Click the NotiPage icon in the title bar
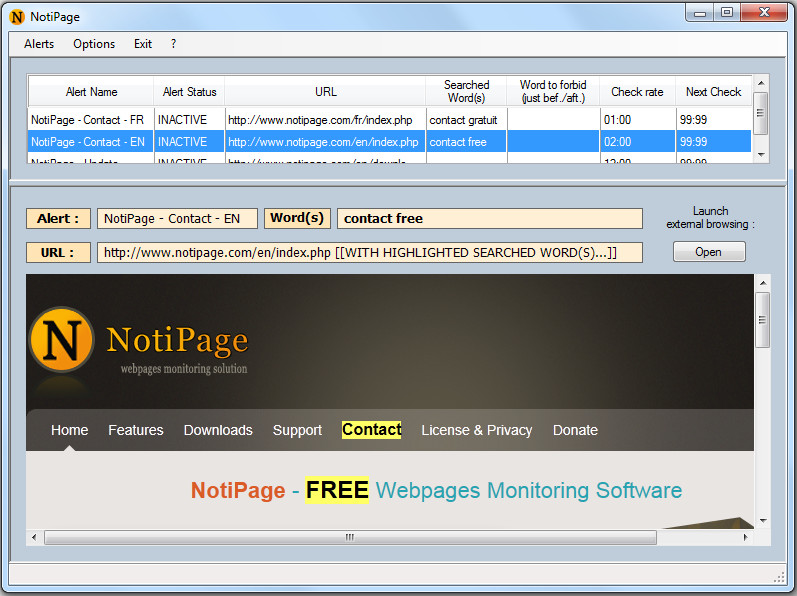This screenshot has height=596, width=797. pyautogui.click(x=17, y=17)
